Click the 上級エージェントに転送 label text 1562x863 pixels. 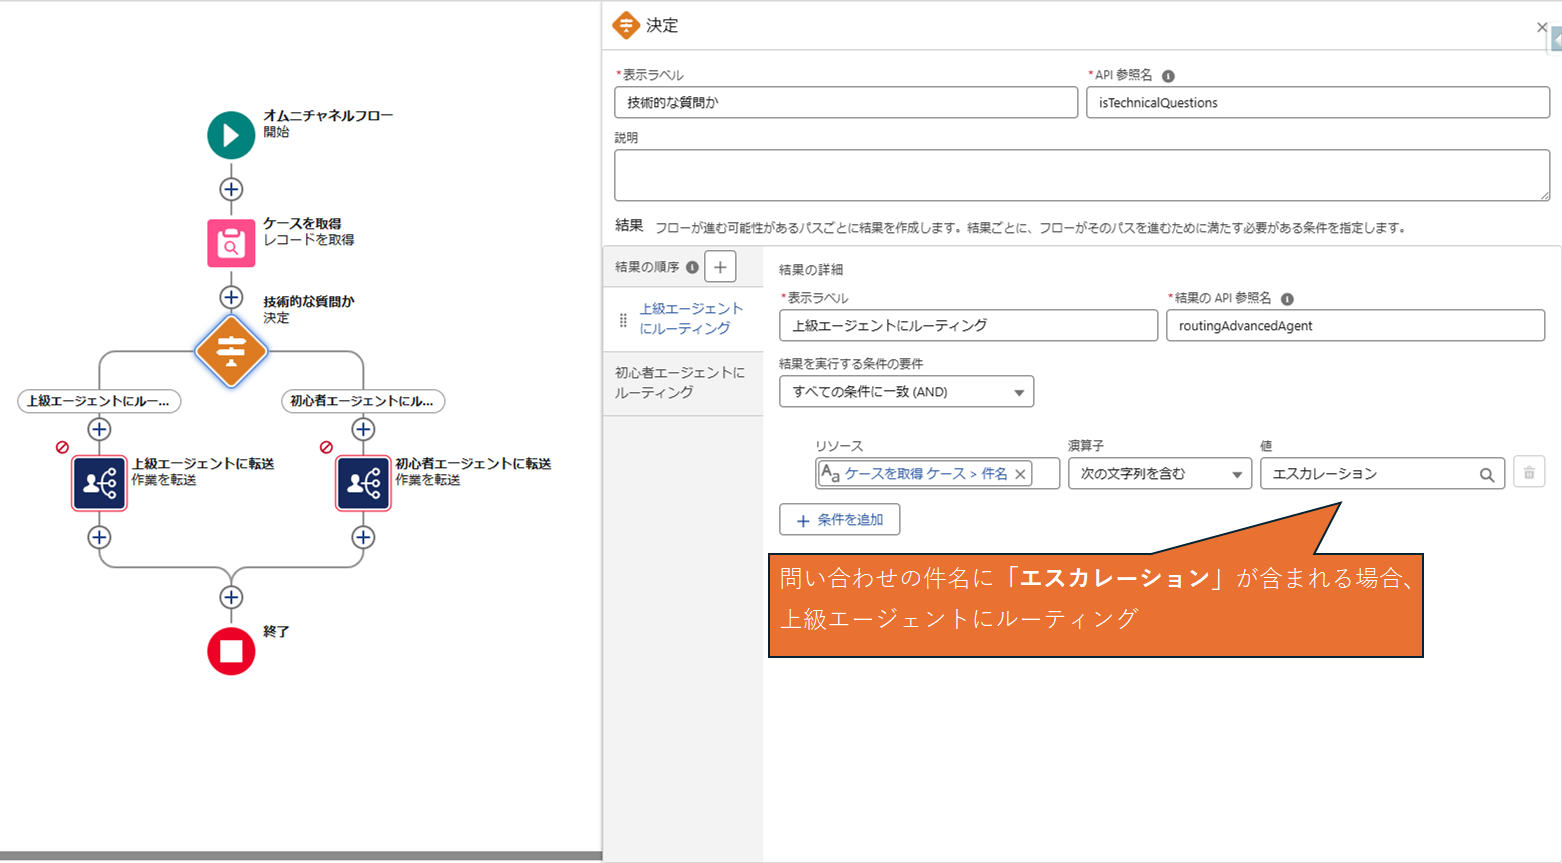tap(203, 464)
